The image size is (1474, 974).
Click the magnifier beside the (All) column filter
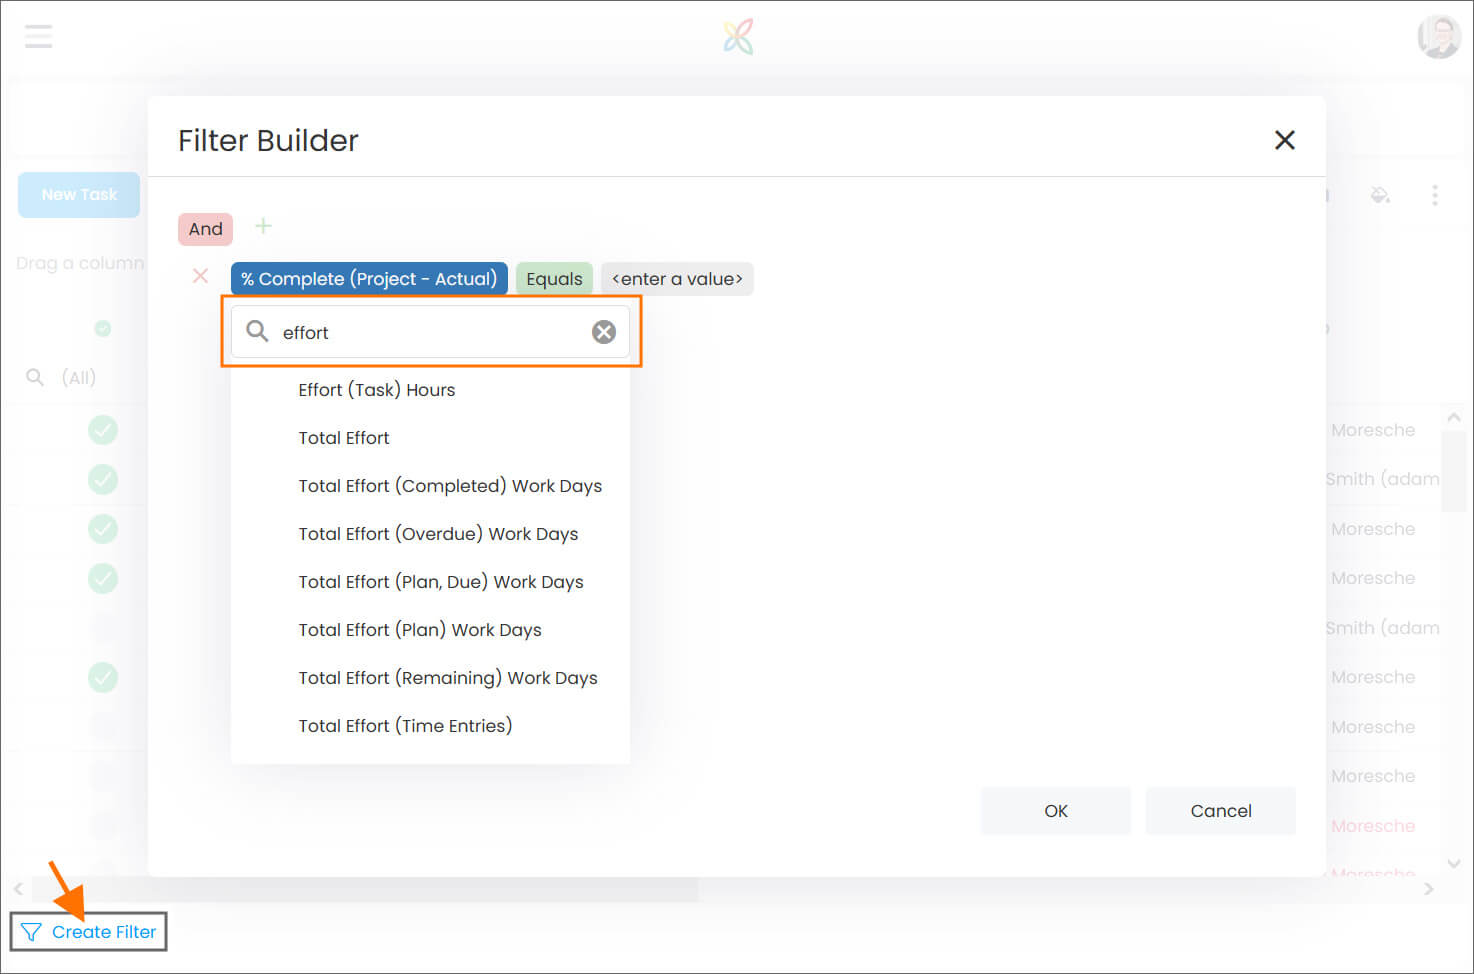point(35,377)
